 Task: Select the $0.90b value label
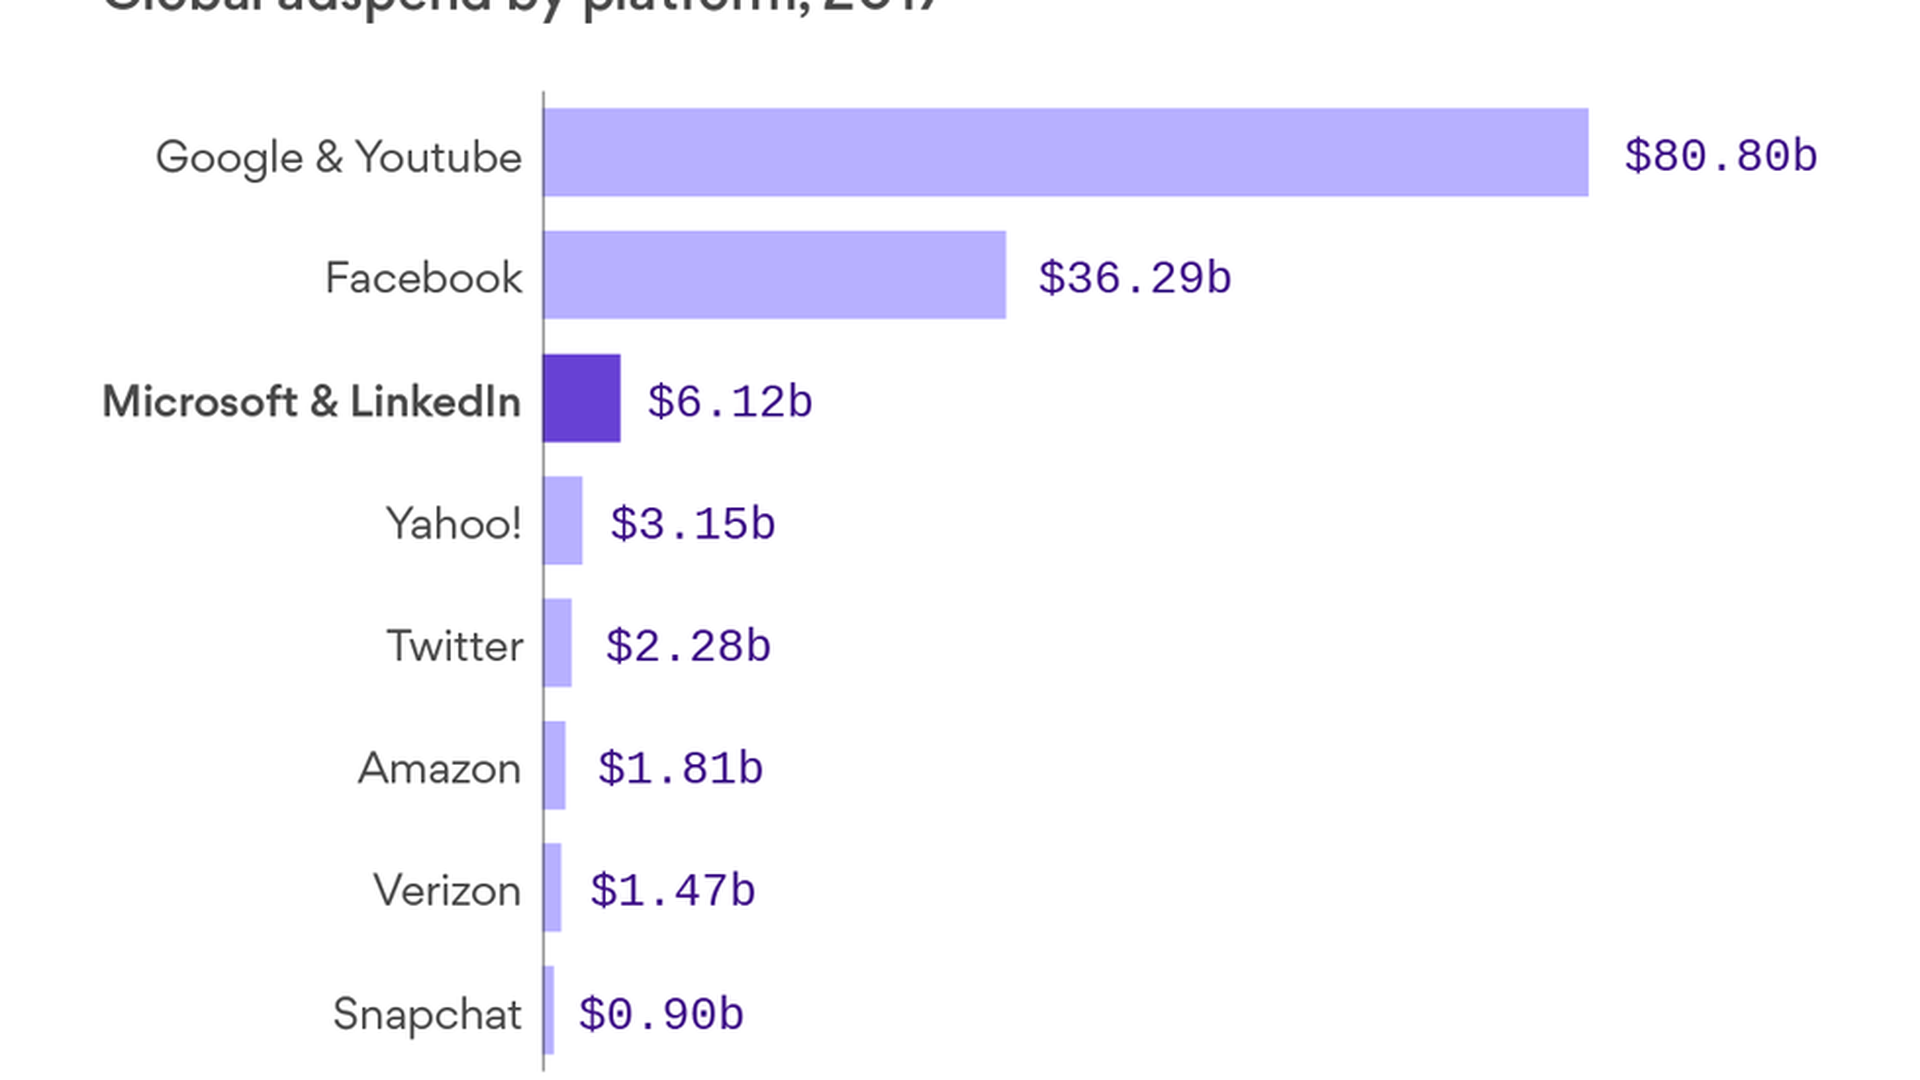(661, 1014)
